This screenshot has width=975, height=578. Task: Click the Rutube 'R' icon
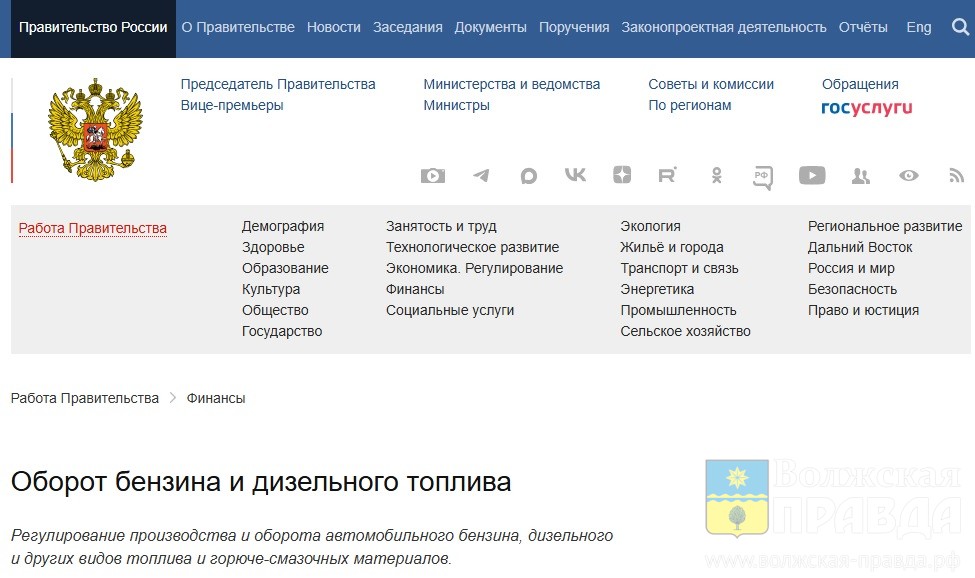tap(667, 176)
